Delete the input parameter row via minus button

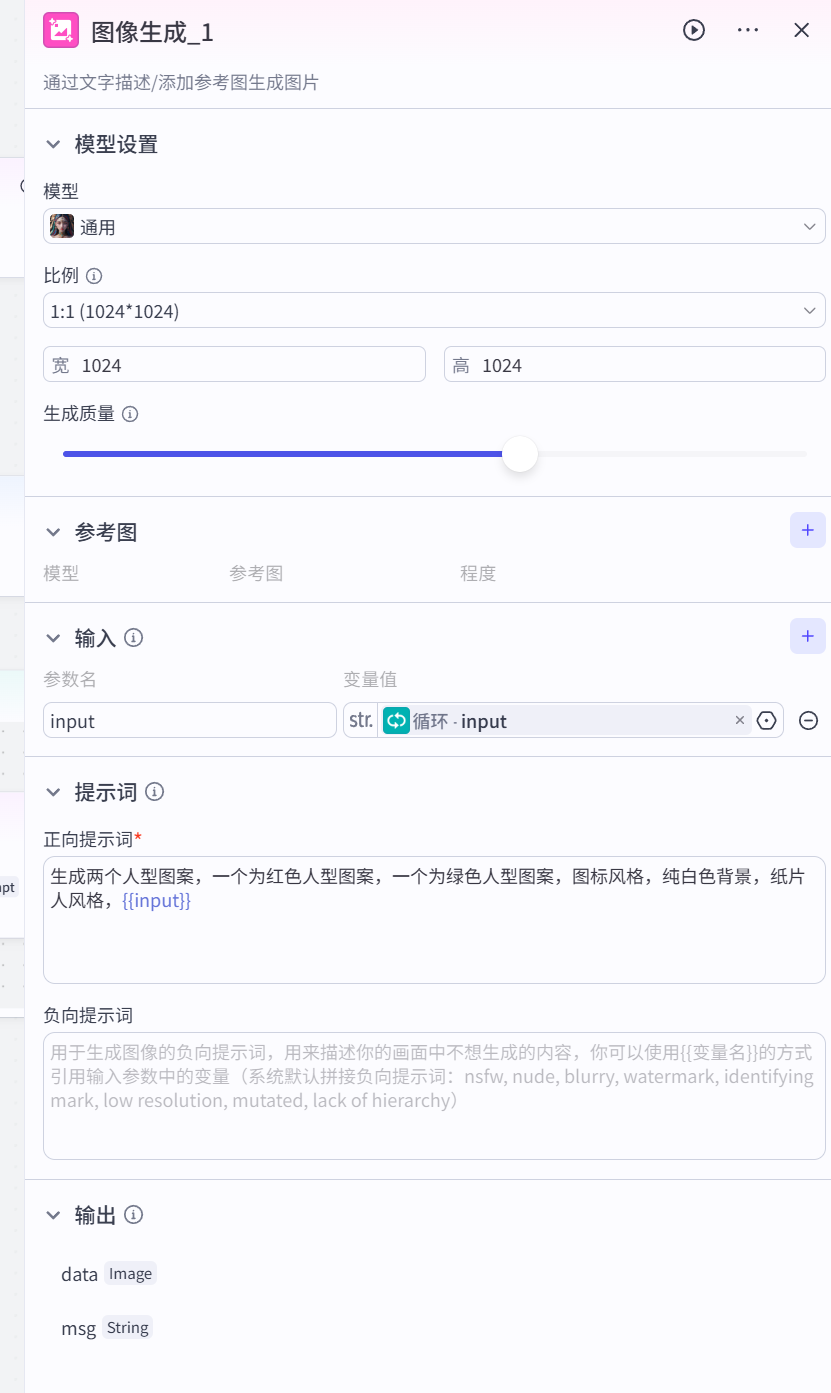tap(808, 720)
